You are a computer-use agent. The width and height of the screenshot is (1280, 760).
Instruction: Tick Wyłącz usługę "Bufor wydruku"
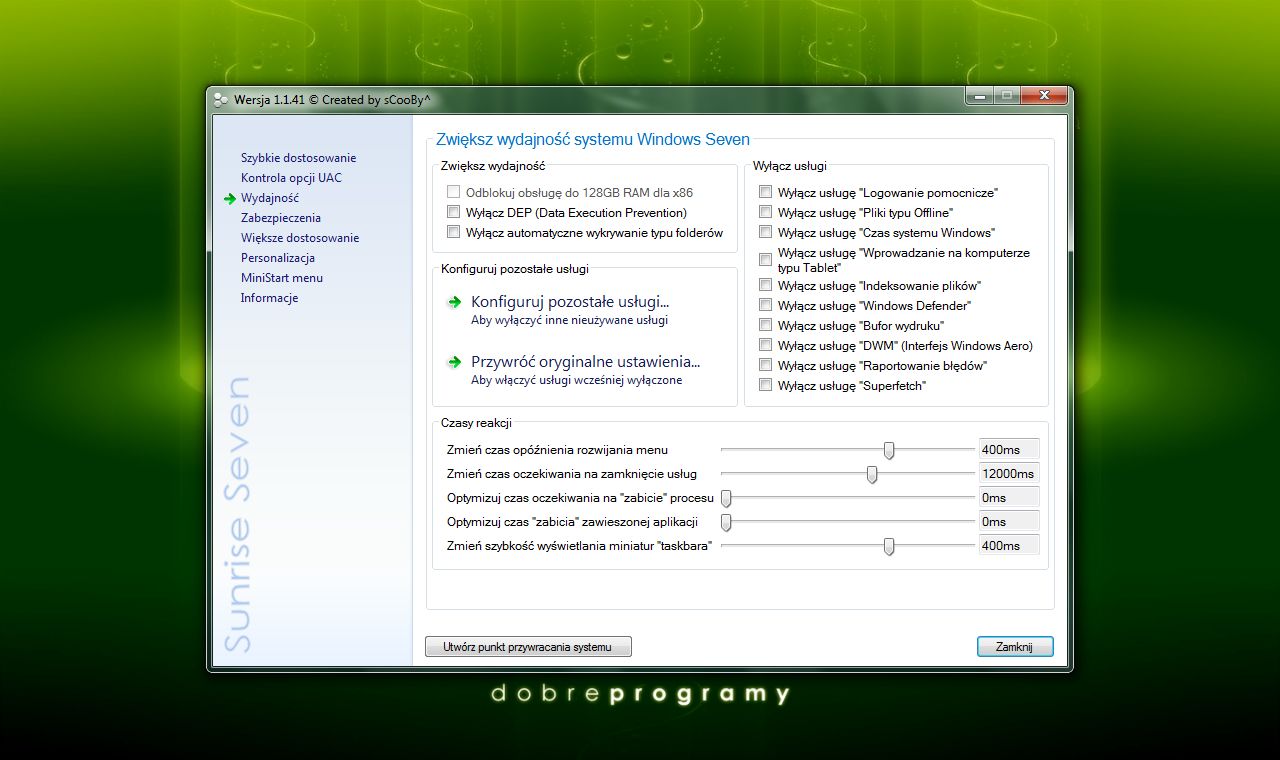pyautogui.click(x=765, y=325)
